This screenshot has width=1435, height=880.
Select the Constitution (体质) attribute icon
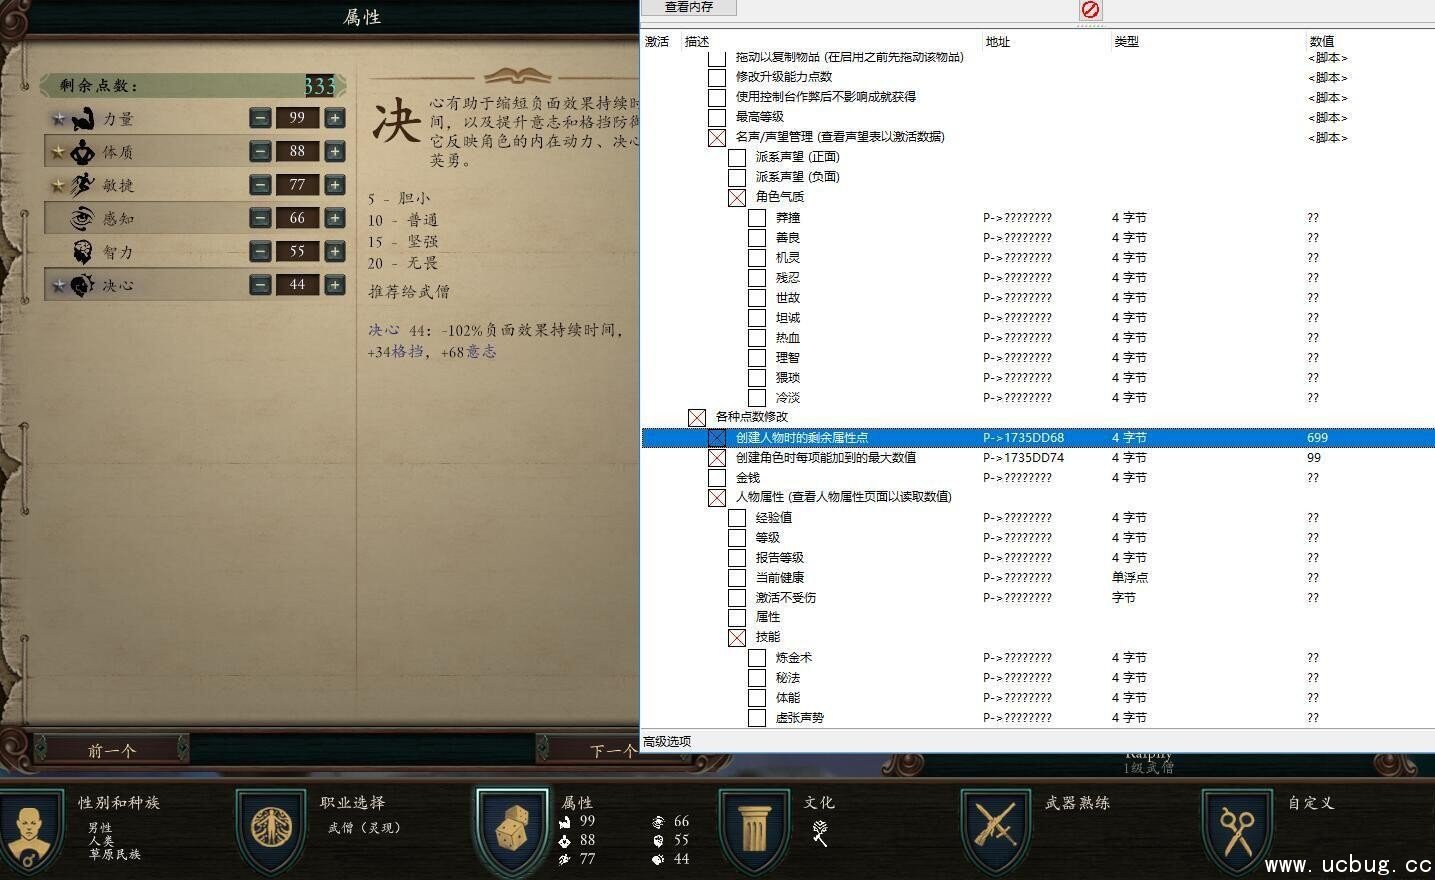click(x=82, y=152)
